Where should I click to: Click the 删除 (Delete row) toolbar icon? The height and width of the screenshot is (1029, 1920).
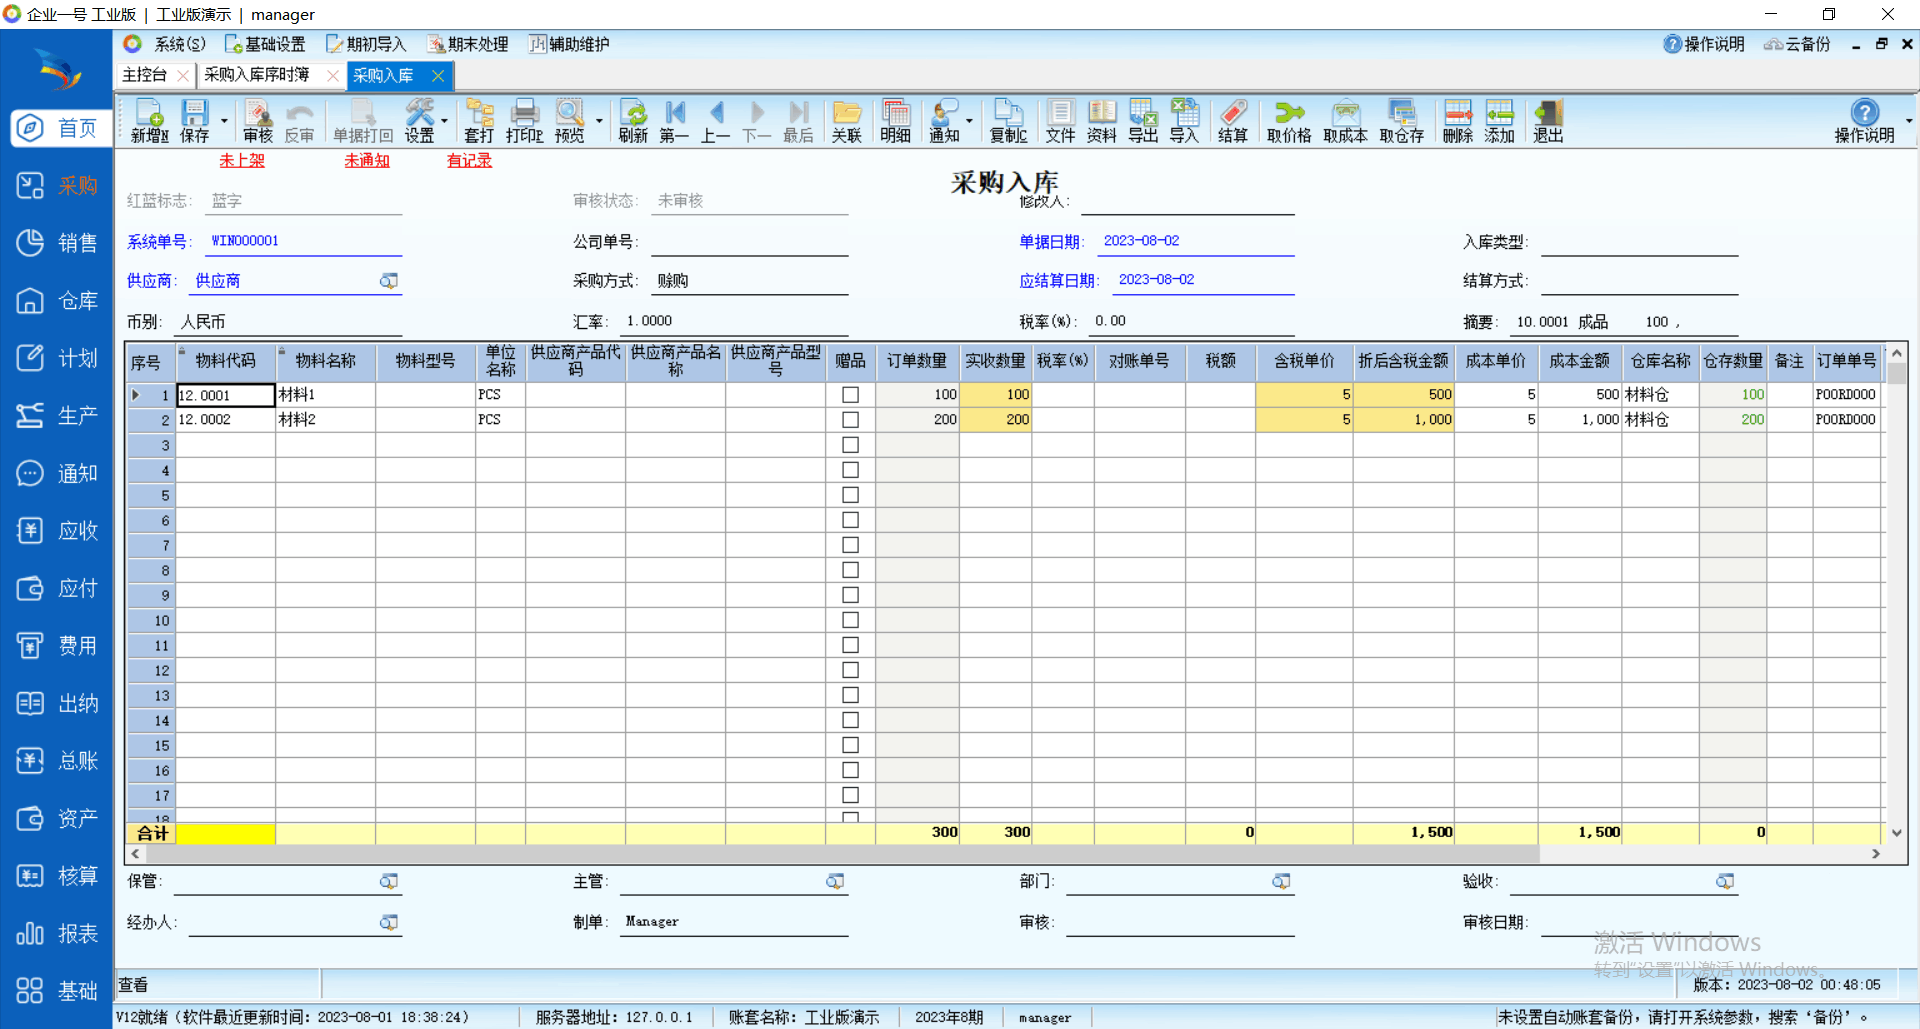click(x=1457, y=121)
